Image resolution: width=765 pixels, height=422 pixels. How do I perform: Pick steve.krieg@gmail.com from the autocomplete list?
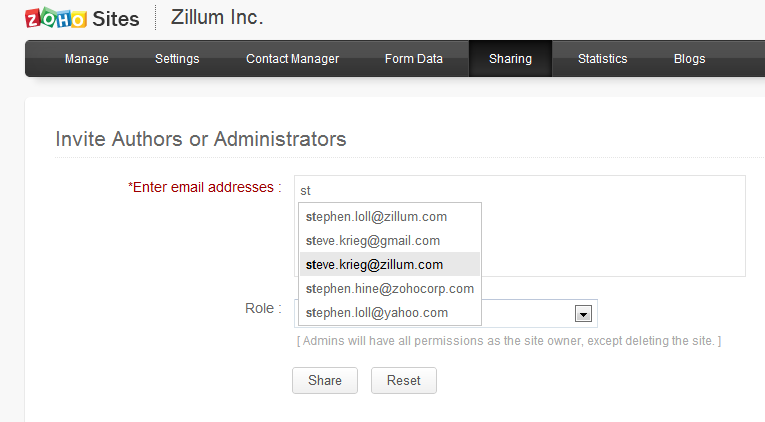[x=374, y=240]
